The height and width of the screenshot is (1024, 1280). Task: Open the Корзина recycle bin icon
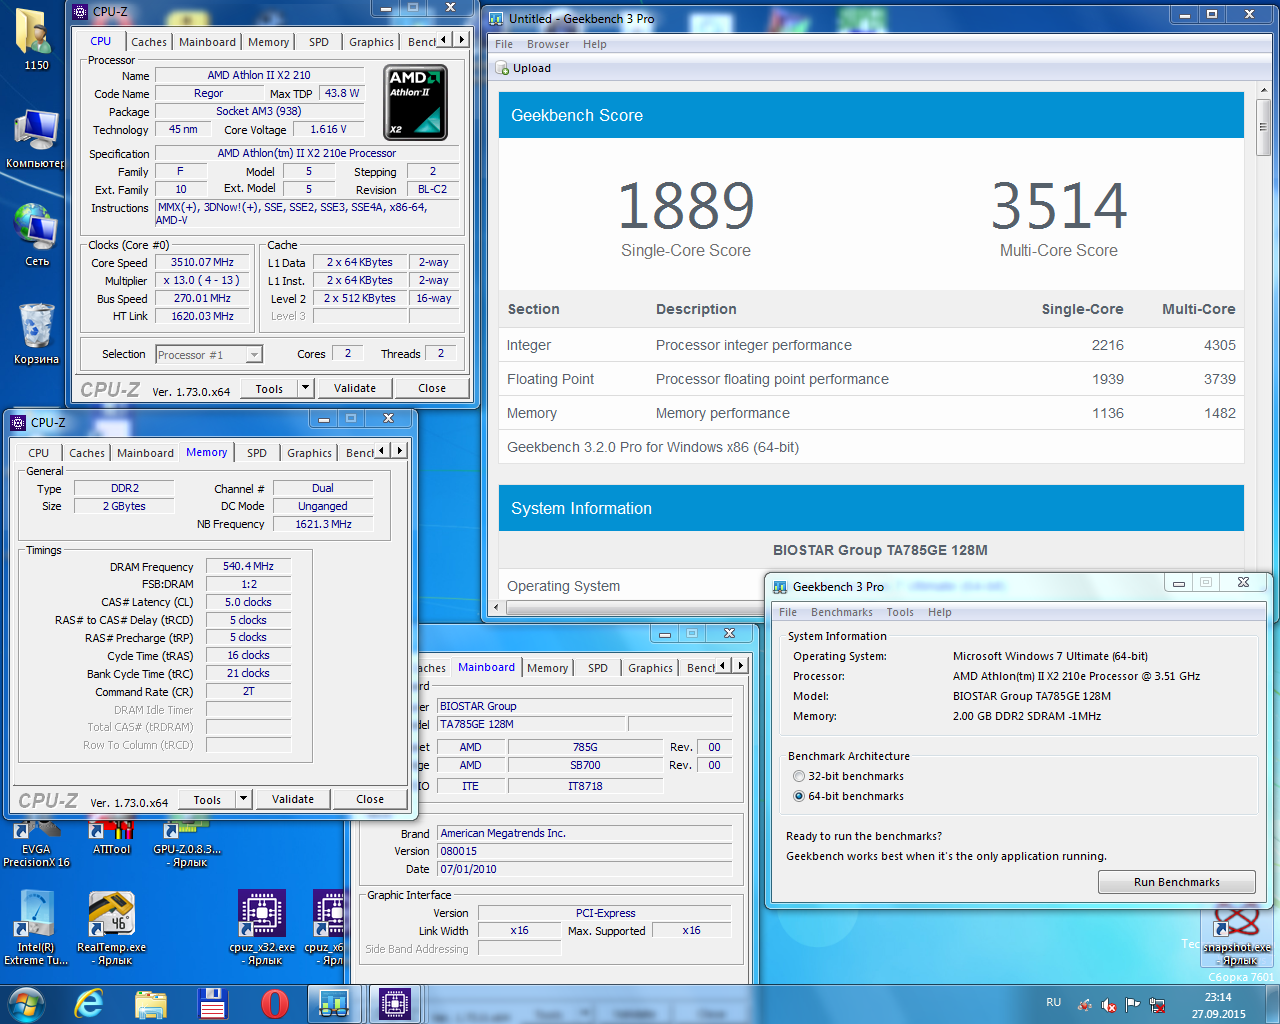(36, 333)
